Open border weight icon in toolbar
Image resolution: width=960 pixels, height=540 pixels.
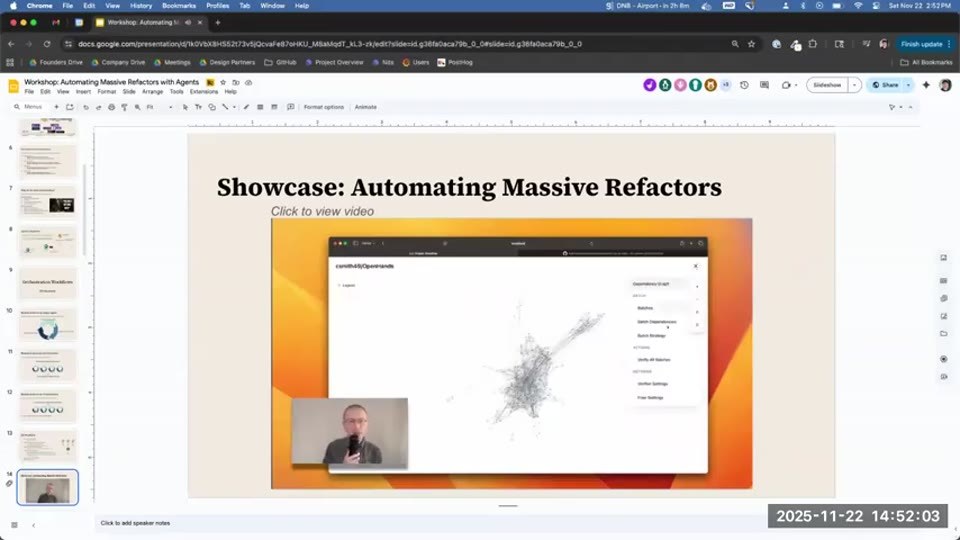tap(260, 107)
